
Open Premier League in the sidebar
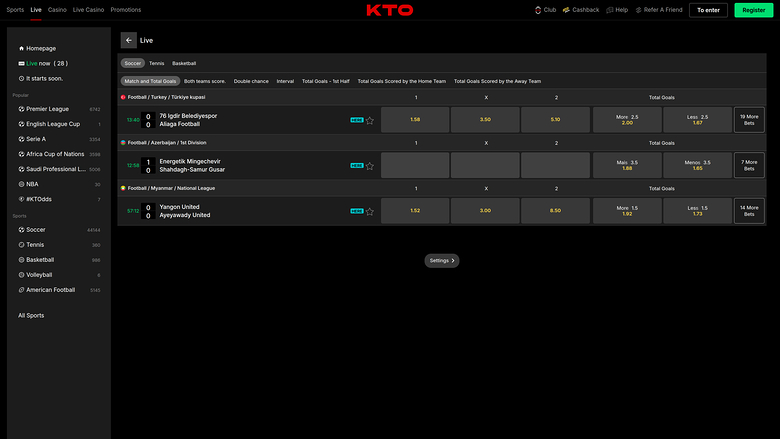50,108
